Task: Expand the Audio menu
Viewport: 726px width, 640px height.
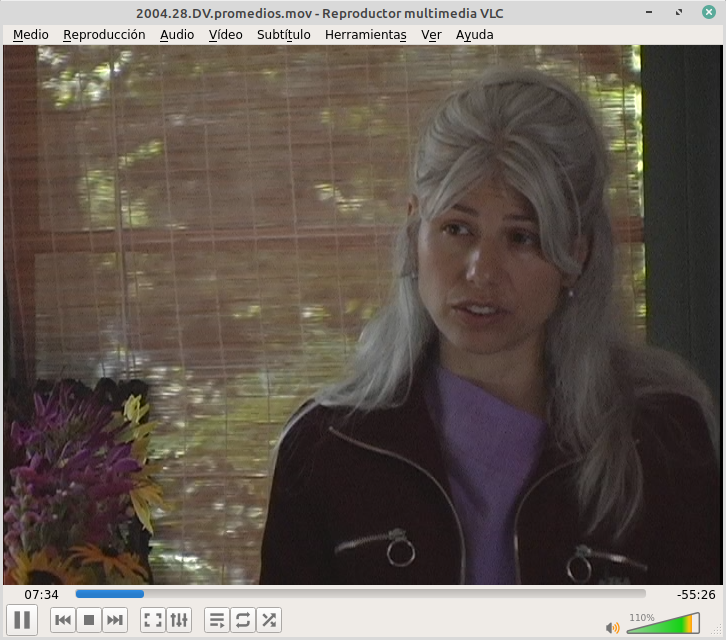Action: [177, 34]
